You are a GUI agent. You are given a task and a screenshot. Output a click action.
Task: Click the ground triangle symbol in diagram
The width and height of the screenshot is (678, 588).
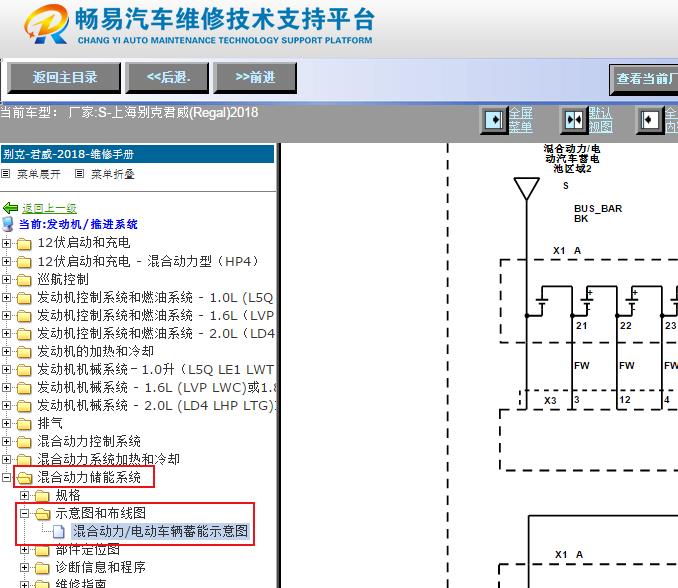coord(526,189)
